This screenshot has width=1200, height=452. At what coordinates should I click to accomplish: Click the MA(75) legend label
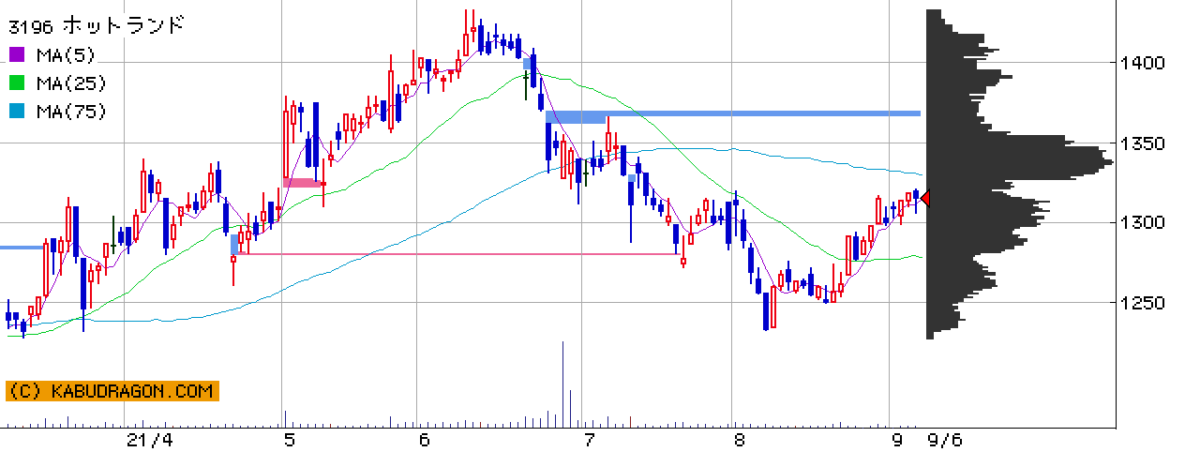coord(71,110)
